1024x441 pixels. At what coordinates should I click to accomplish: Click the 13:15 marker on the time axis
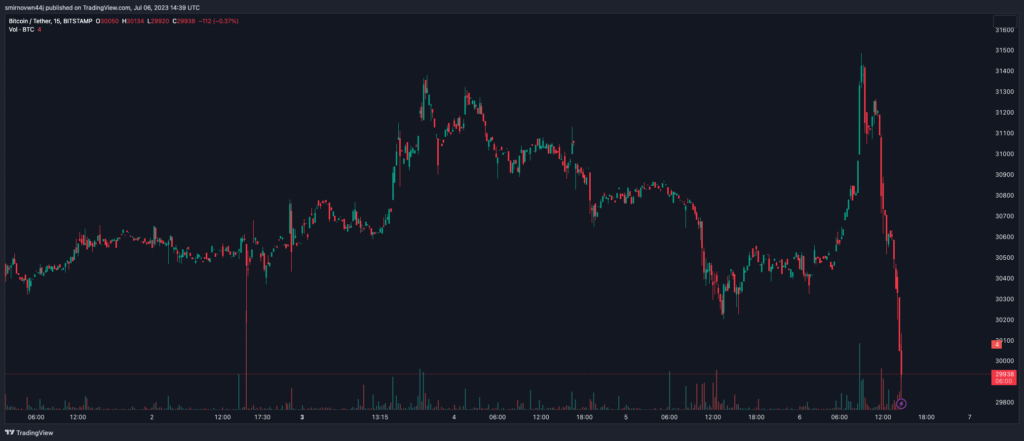click(x=379, y=417)
